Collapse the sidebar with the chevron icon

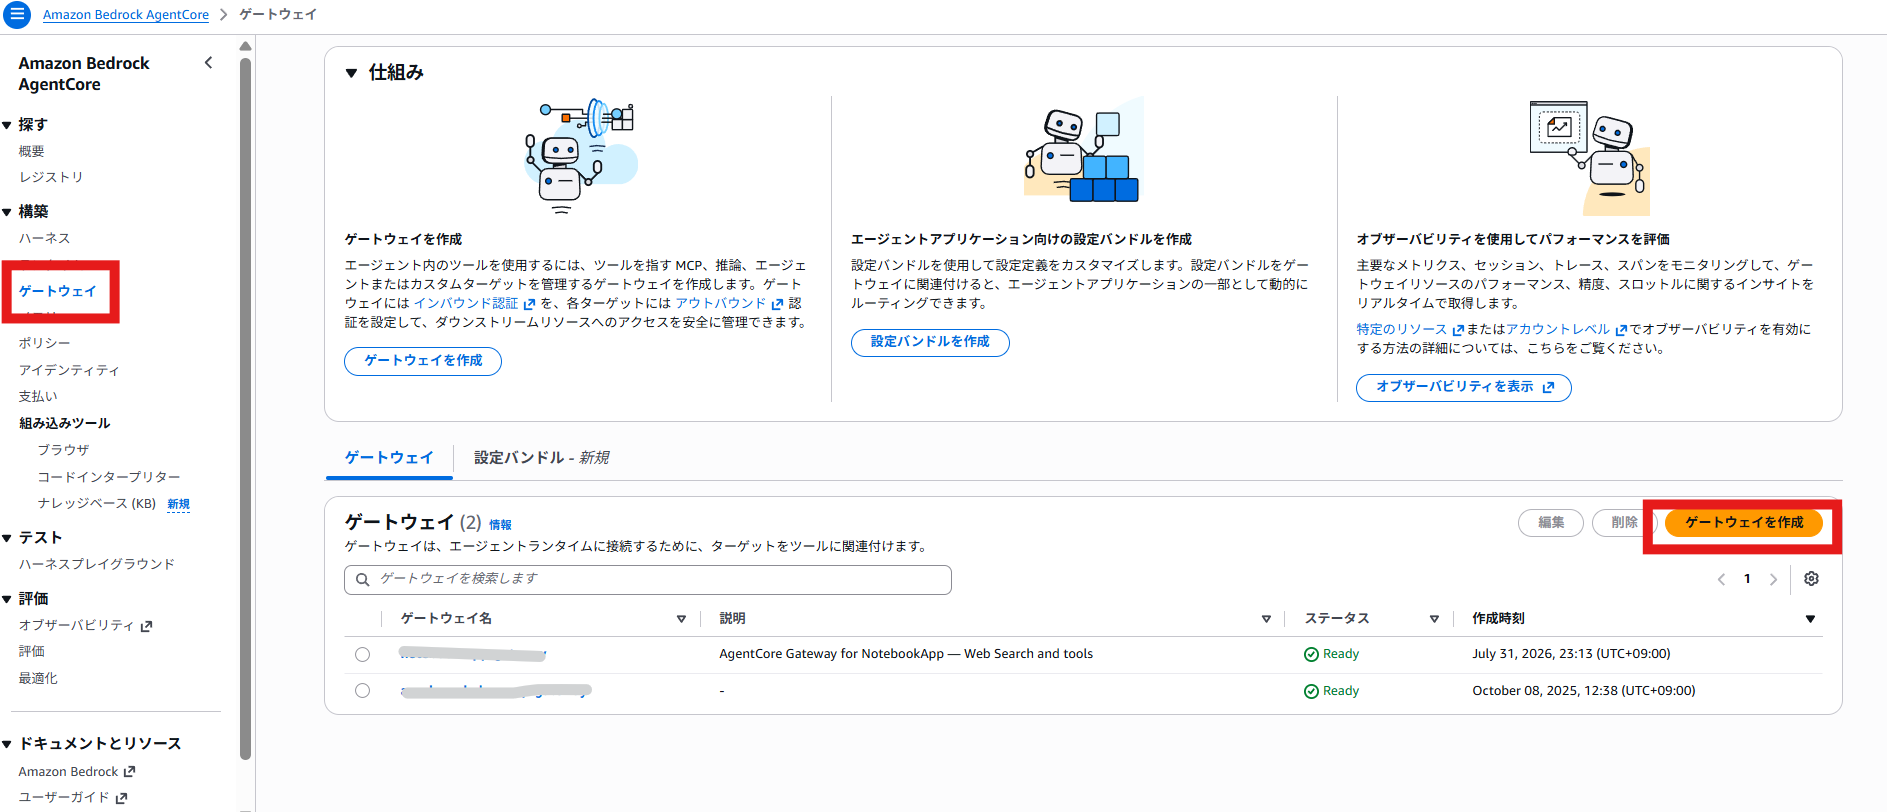coord(208,63)
